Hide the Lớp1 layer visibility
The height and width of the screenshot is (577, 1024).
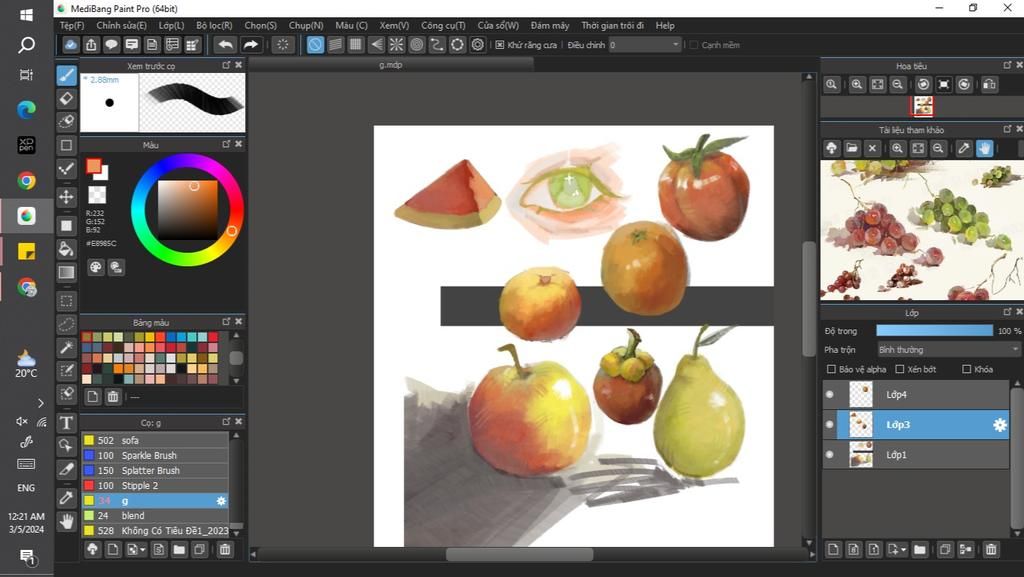point(830,454)
